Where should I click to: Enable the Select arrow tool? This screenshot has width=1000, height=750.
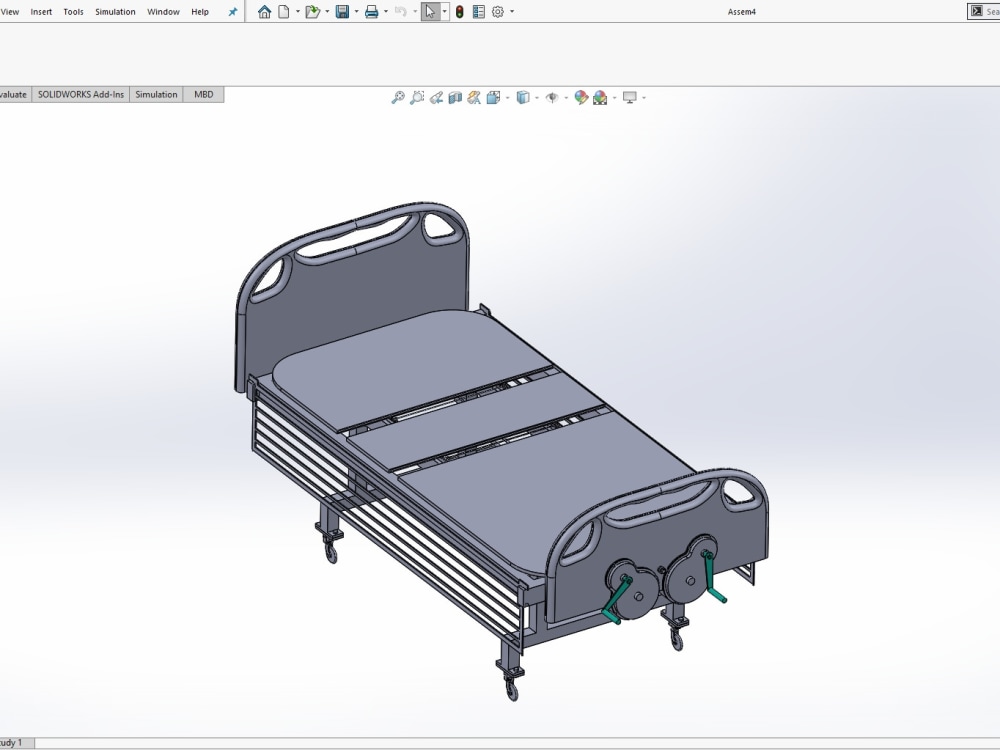[429, 11]
